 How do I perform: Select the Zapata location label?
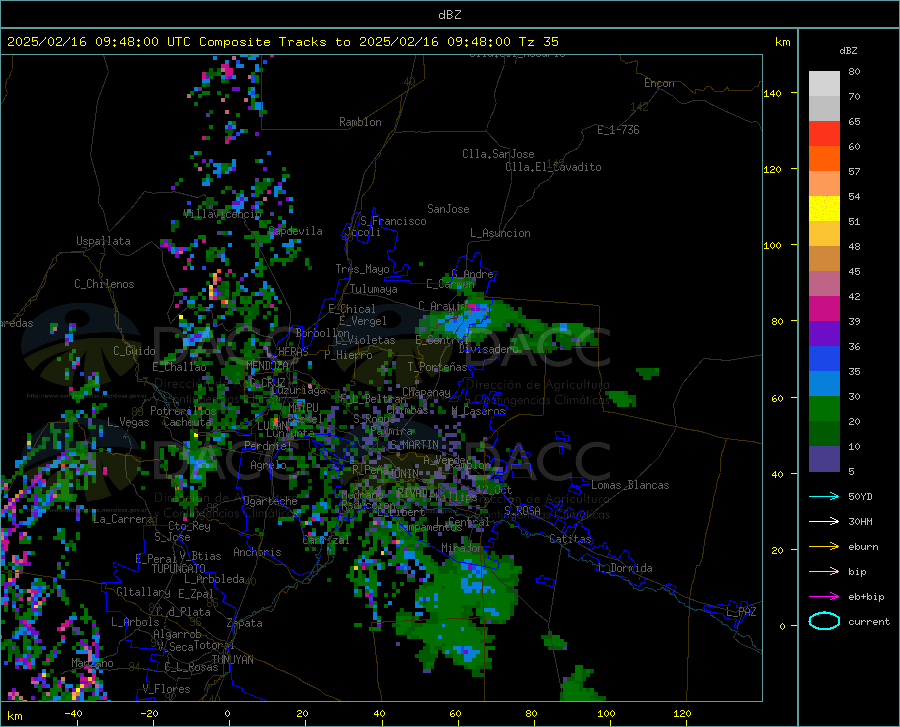click(x=245, y=623)
